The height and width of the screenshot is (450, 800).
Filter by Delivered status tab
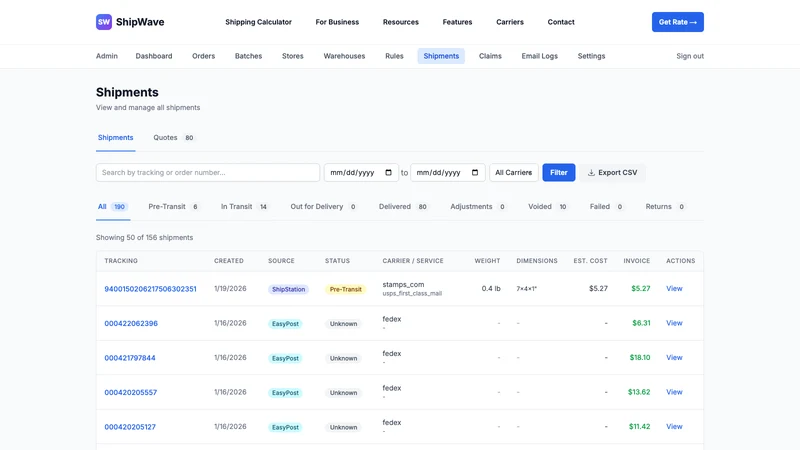coord(403,207)
